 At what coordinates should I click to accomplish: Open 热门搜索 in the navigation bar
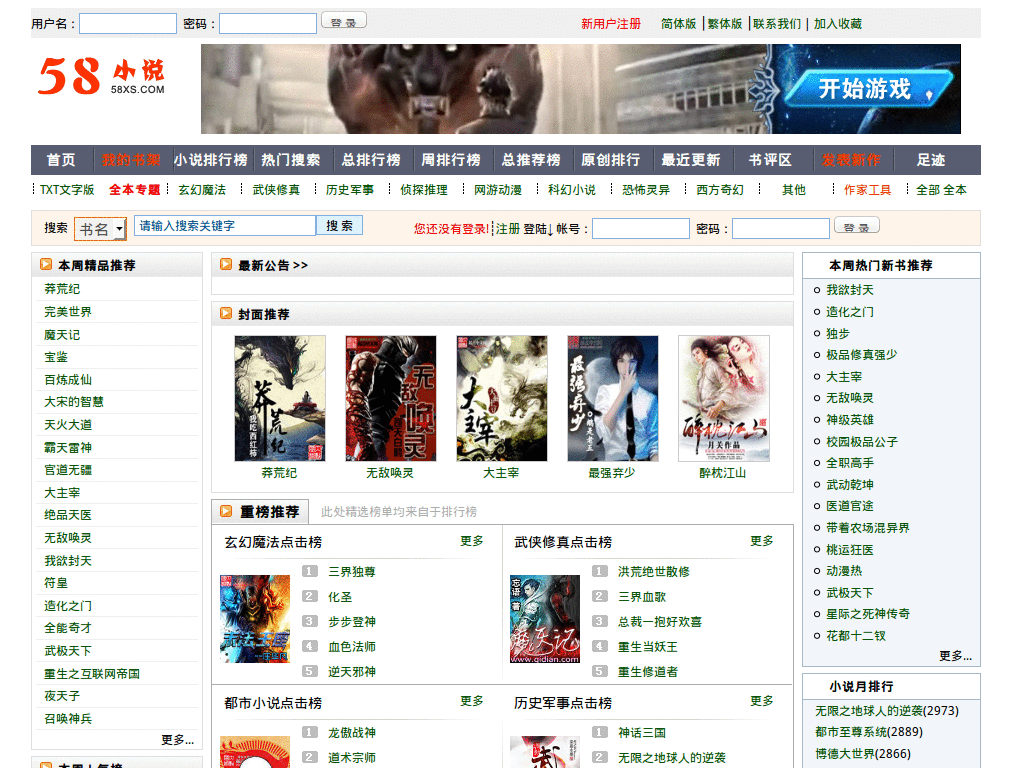(x=291, y=160)
